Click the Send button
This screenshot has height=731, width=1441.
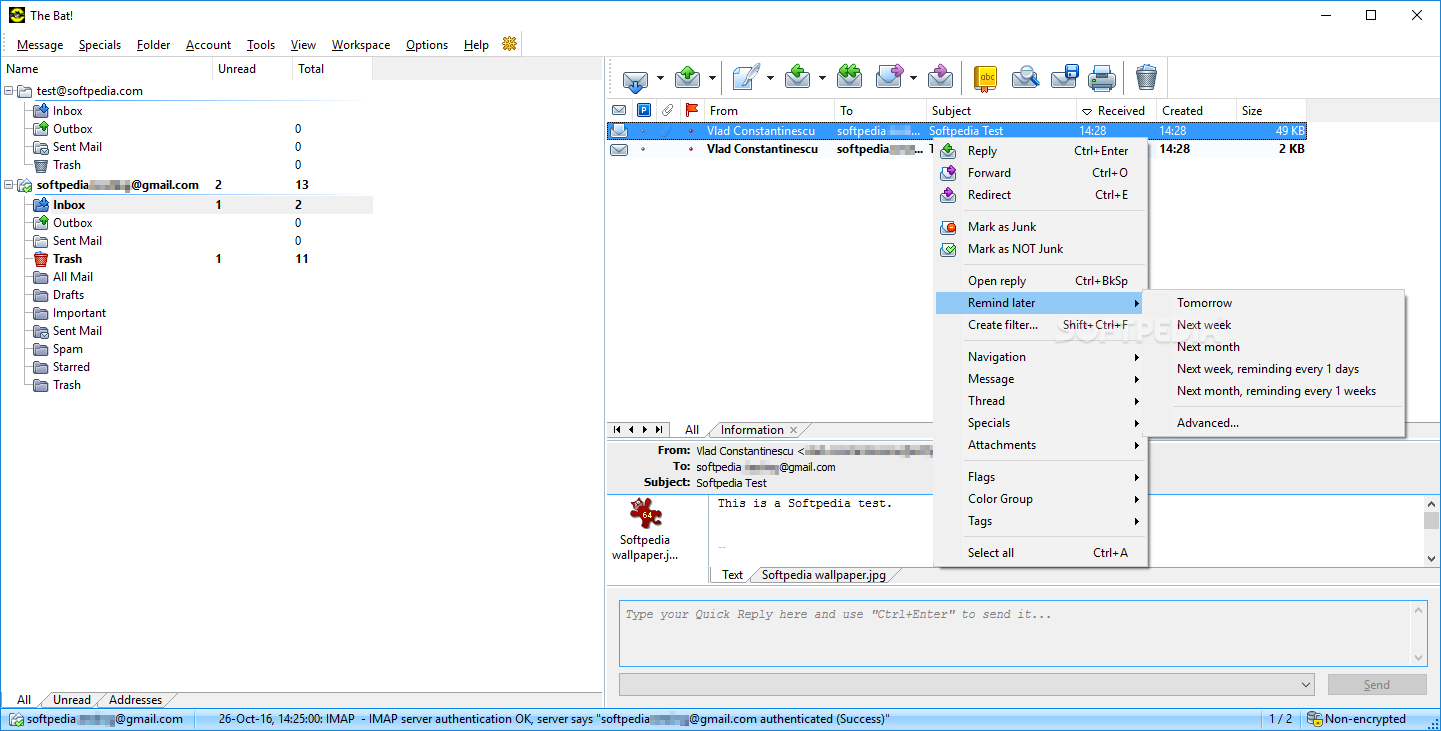coord(1377,684)
